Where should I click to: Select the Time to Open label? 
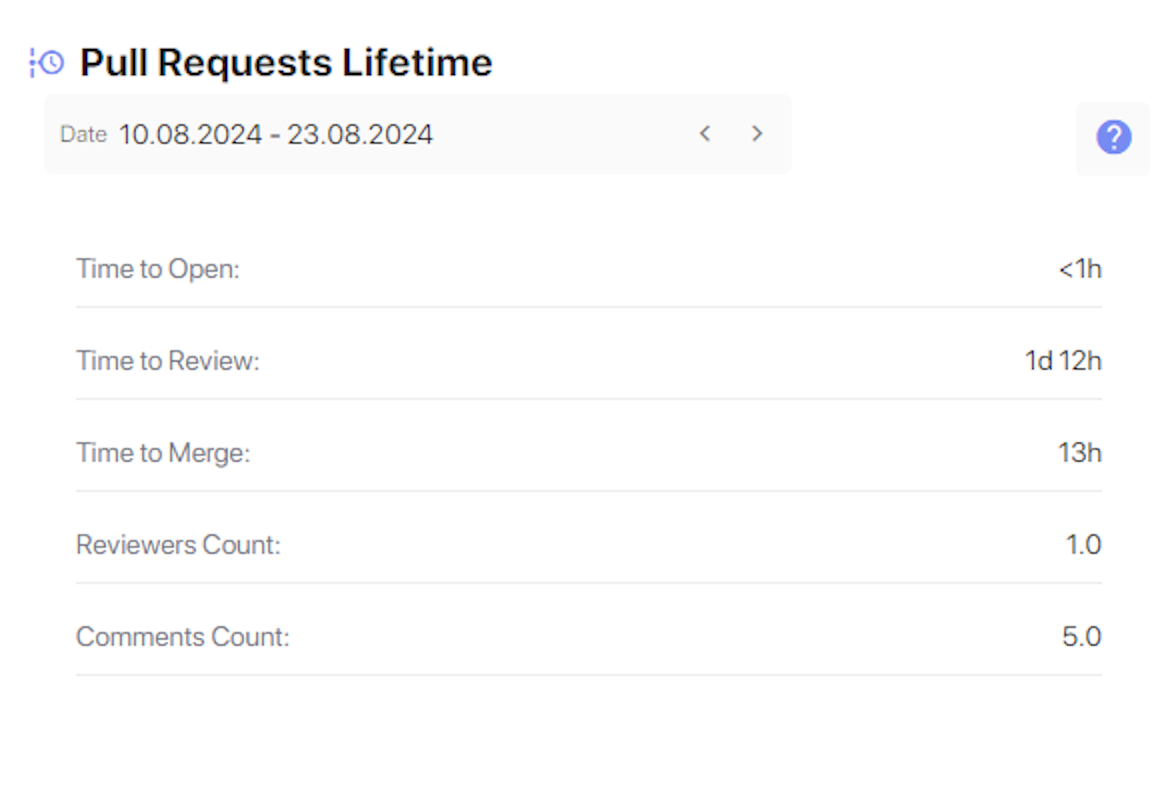158,269
